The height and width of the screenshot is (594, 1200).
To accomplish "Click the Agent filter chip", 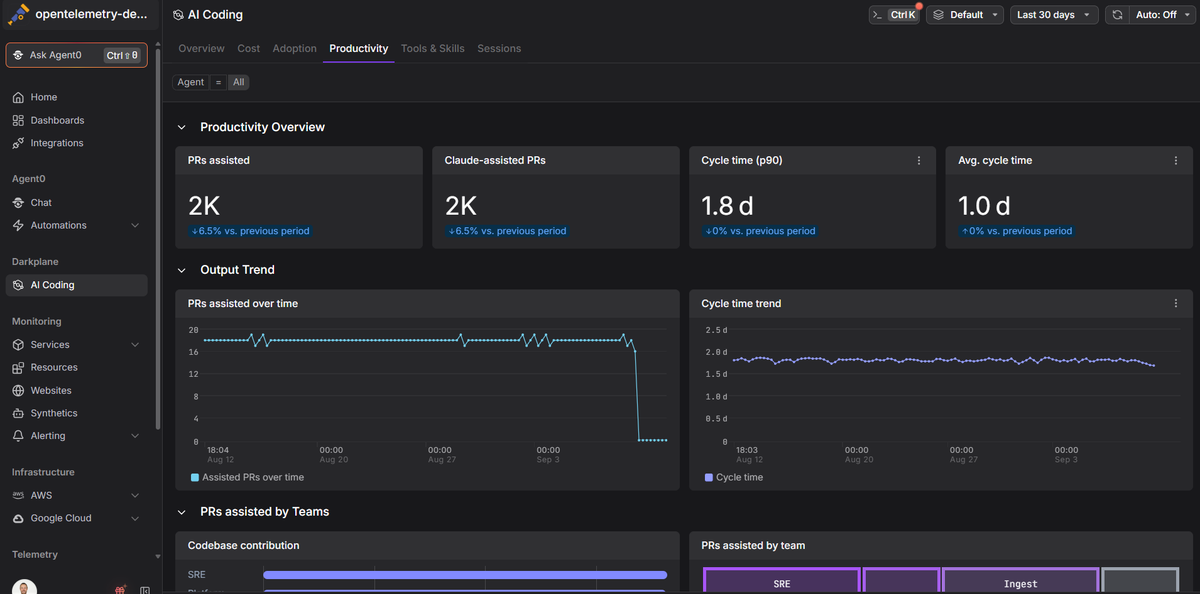I will point(191,82).
